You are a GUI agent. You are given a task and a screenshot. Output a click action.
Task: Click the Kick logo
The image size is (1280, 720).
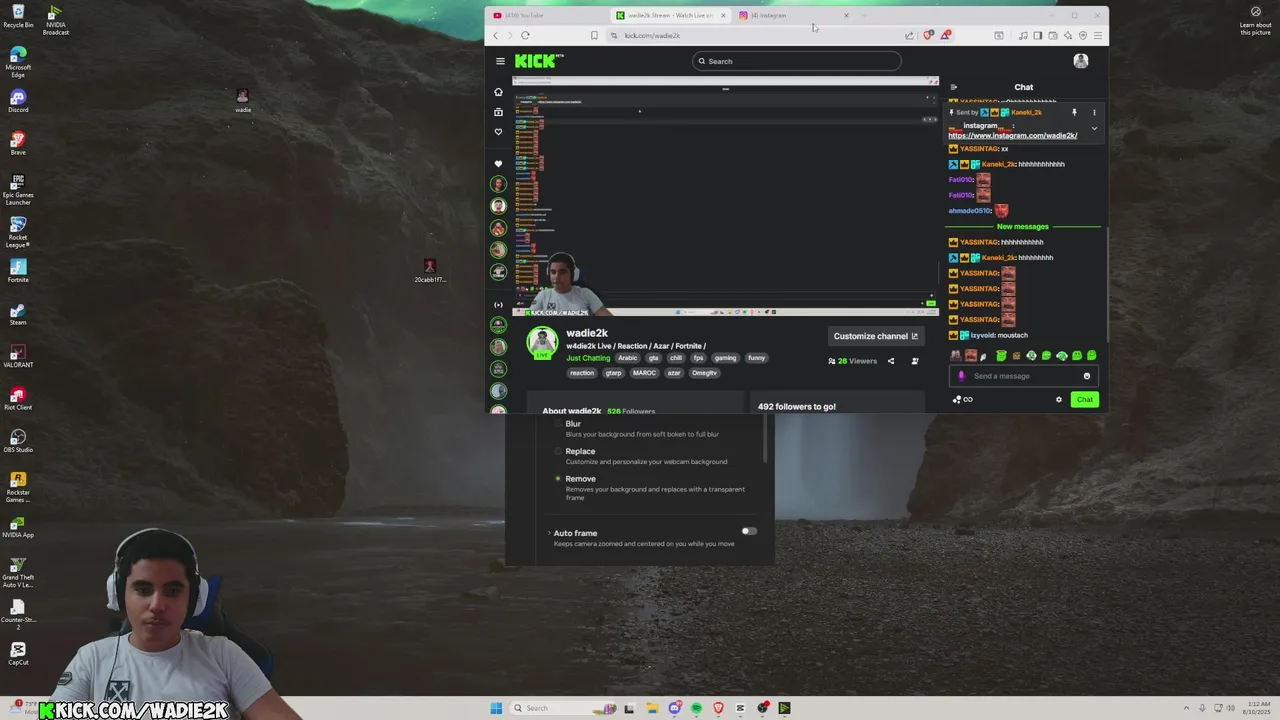537,61
